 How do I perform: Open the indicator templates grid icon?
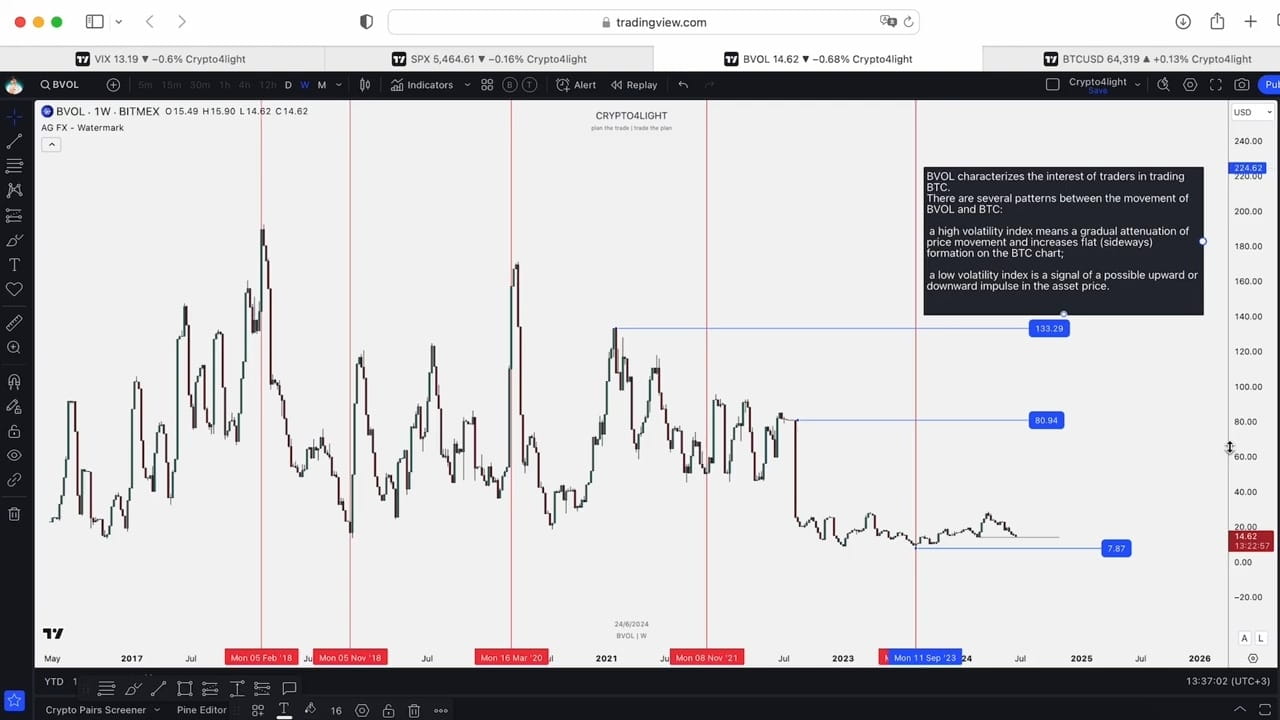pos(487,85)
